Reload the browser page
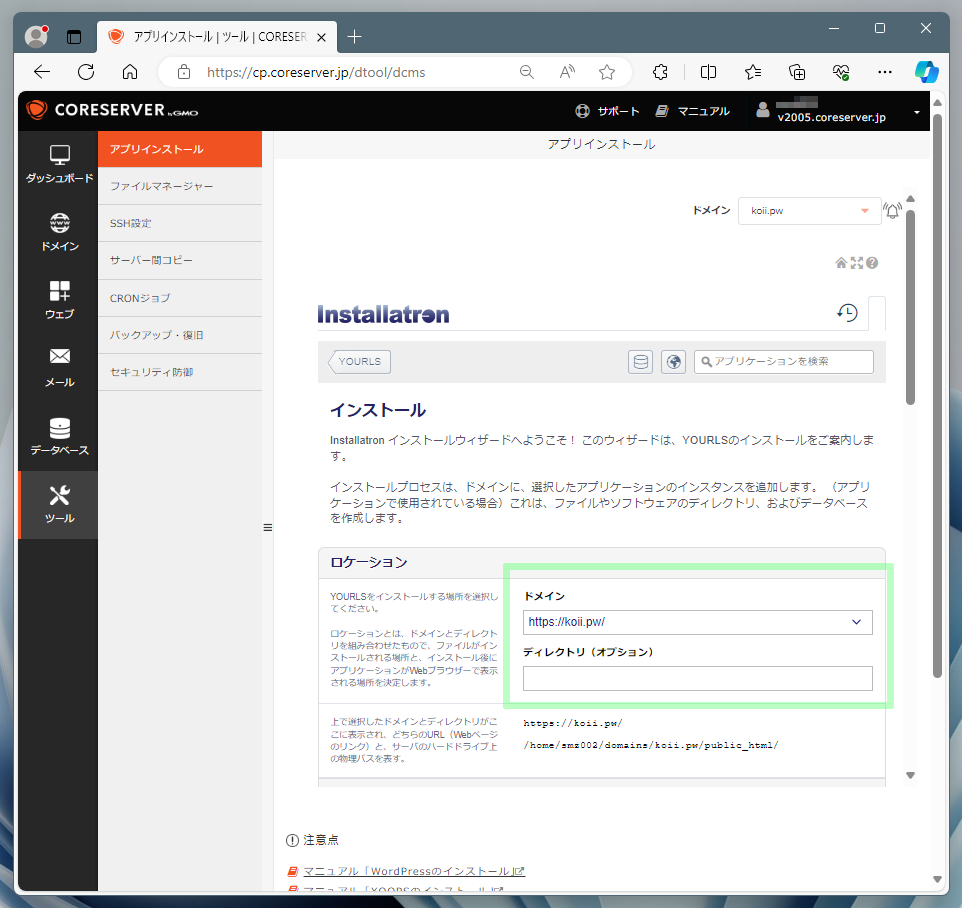 coord(86,72)
